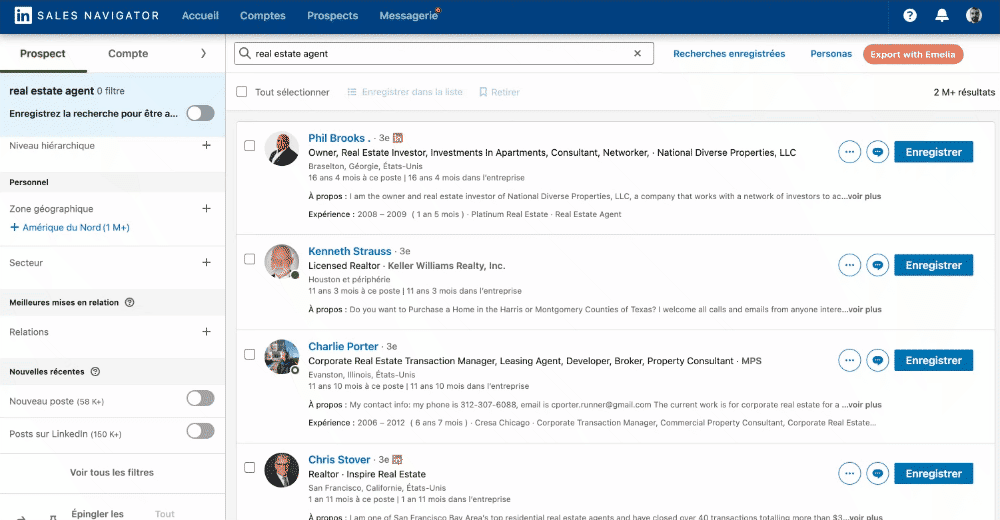This screenshot has width=1000, height=520.
Task: Expand the Niveau hiérarchique filter
Action: pyautogui.click(x=207, y=145)
